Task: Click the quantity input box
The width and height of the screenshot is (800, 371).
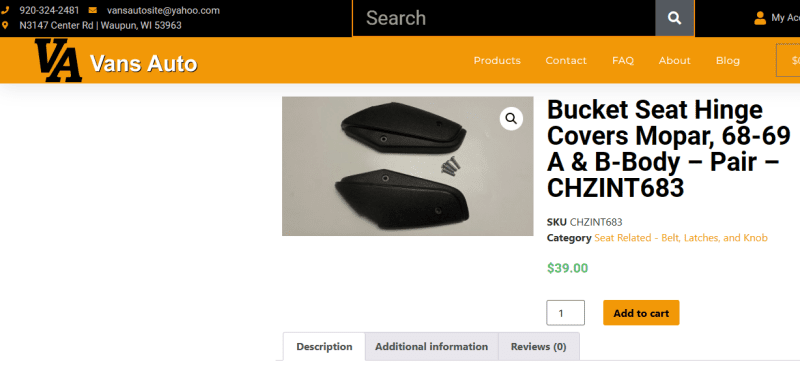Action: tap(565, 313)
